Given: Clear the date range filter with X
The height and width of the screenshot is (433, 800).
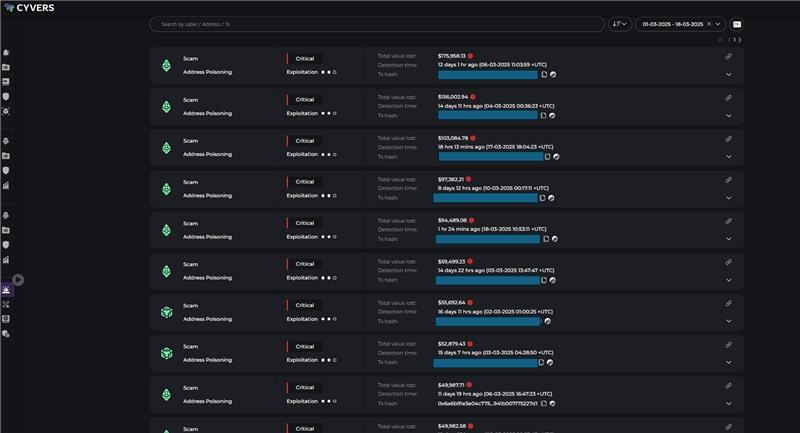Looking at the screenshot, I should click(709, 24).
